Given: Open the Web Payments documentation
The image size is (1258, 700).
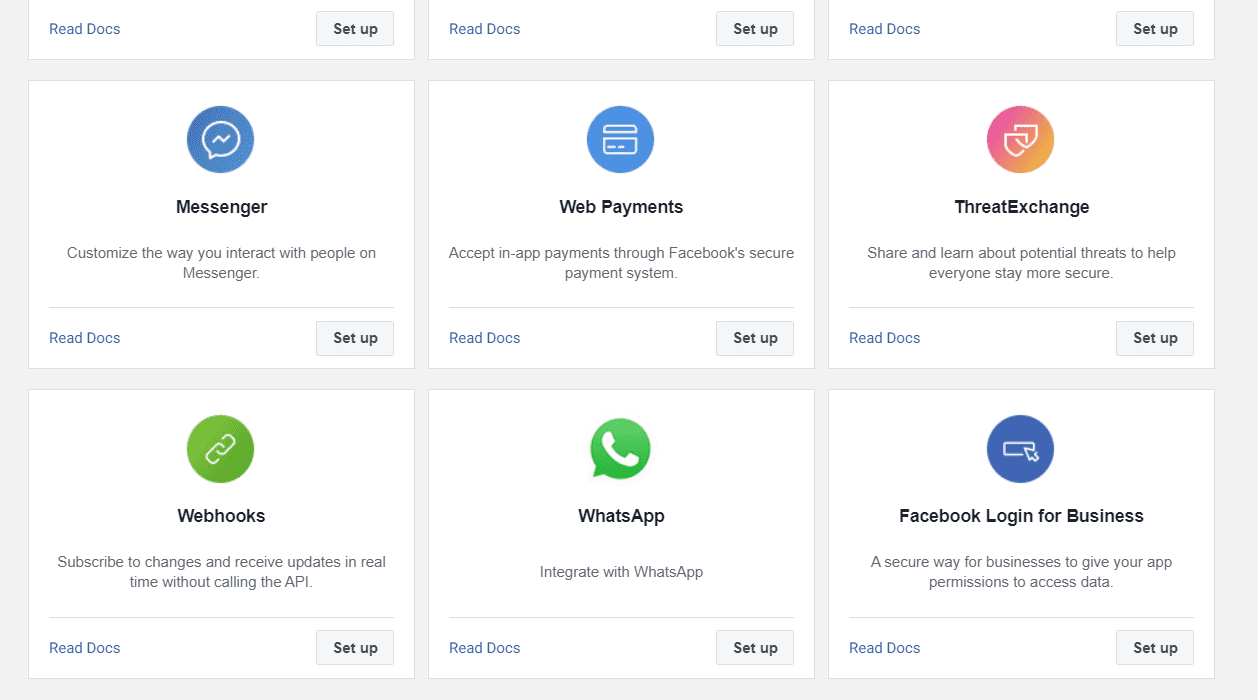Looking at the screenshot, I should pos(484,338).
